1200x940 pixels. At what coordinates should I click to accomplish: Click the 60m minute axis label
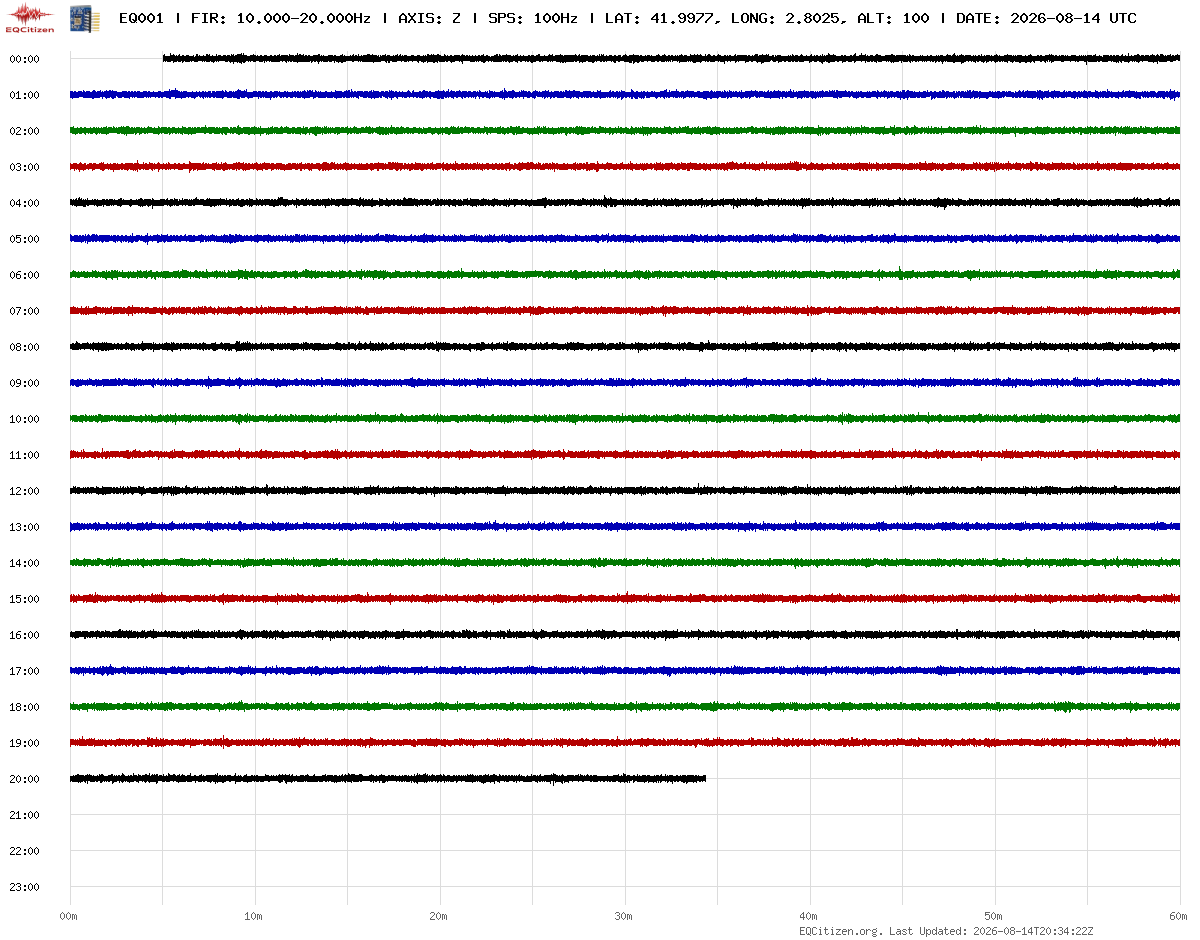[x=1178, y=916]
